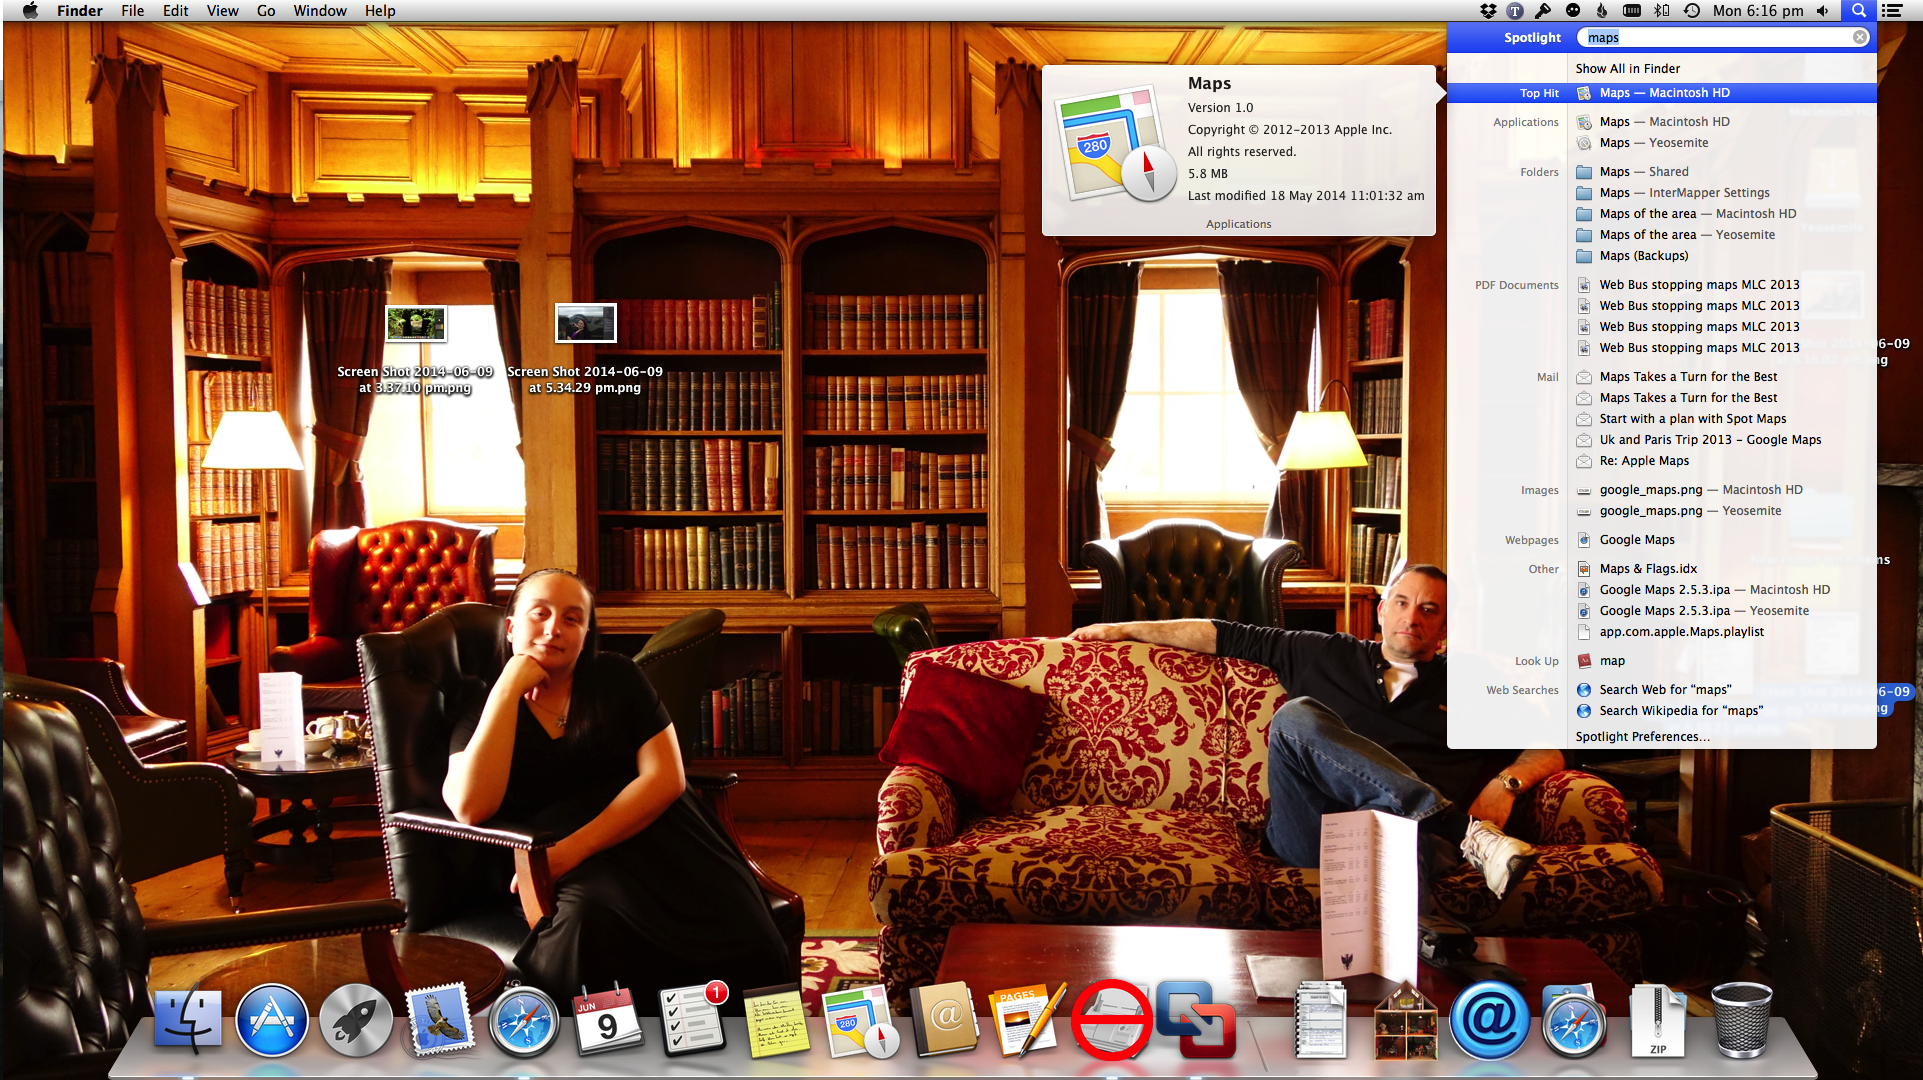
Task: Click the Bluetooth battery status icon
Action: 1662,11
